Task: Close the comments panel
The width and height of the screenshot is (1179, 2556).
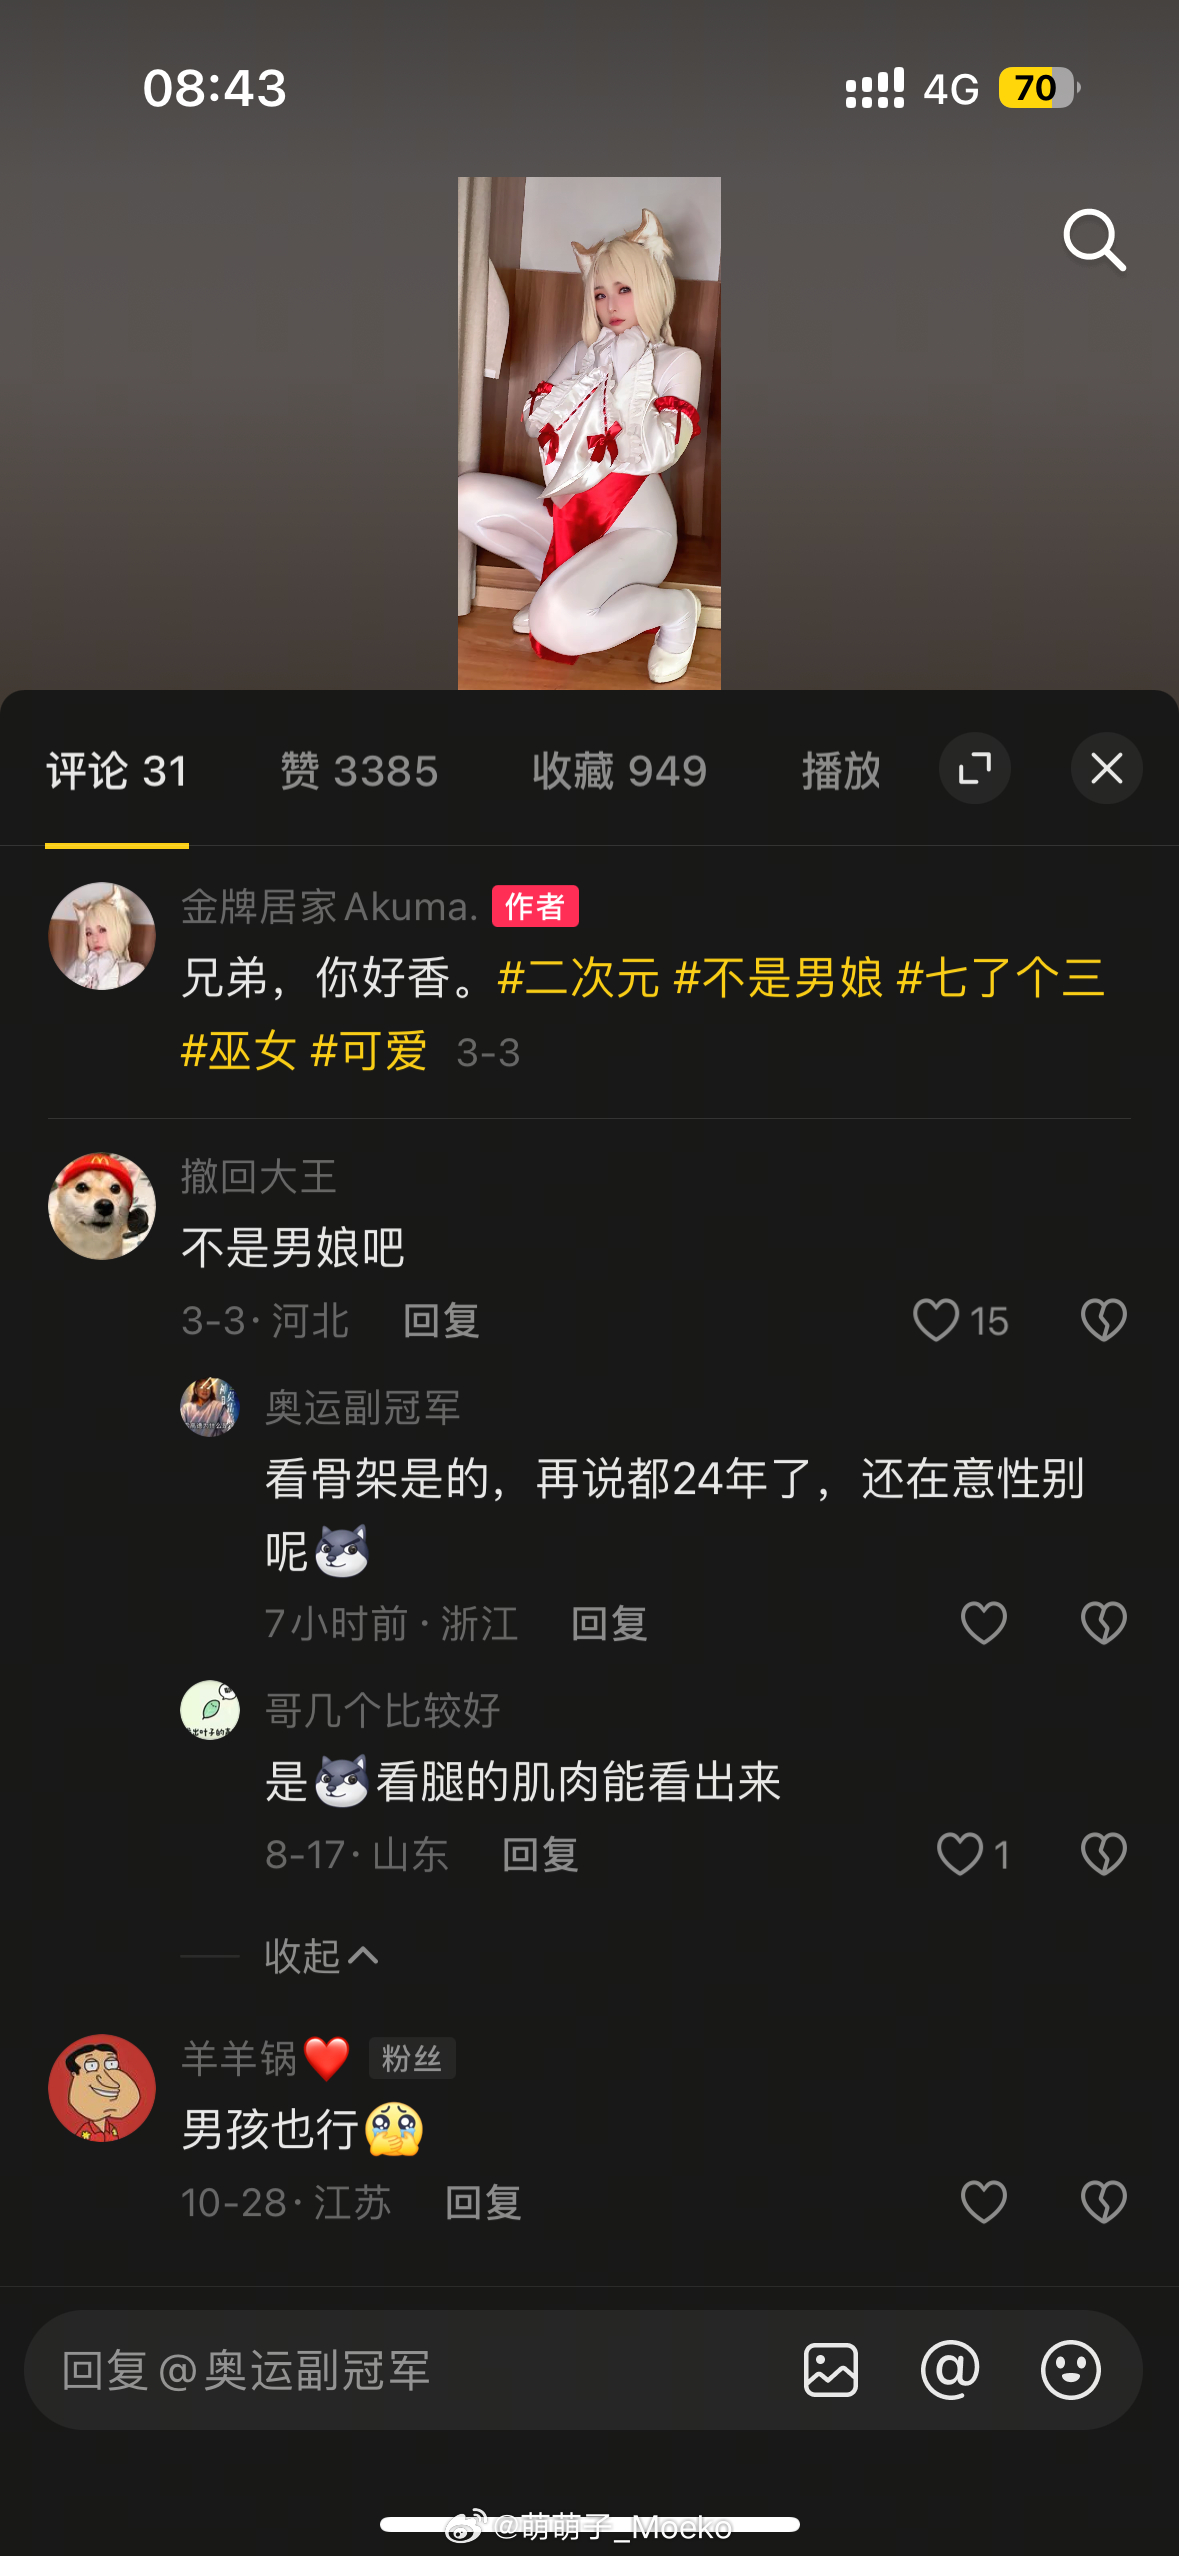Action: (1106, 768)
